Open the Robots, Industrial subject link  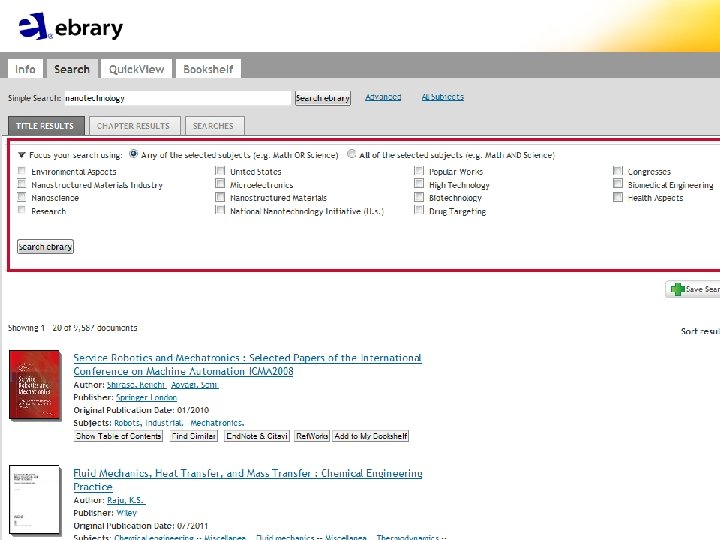148,423
